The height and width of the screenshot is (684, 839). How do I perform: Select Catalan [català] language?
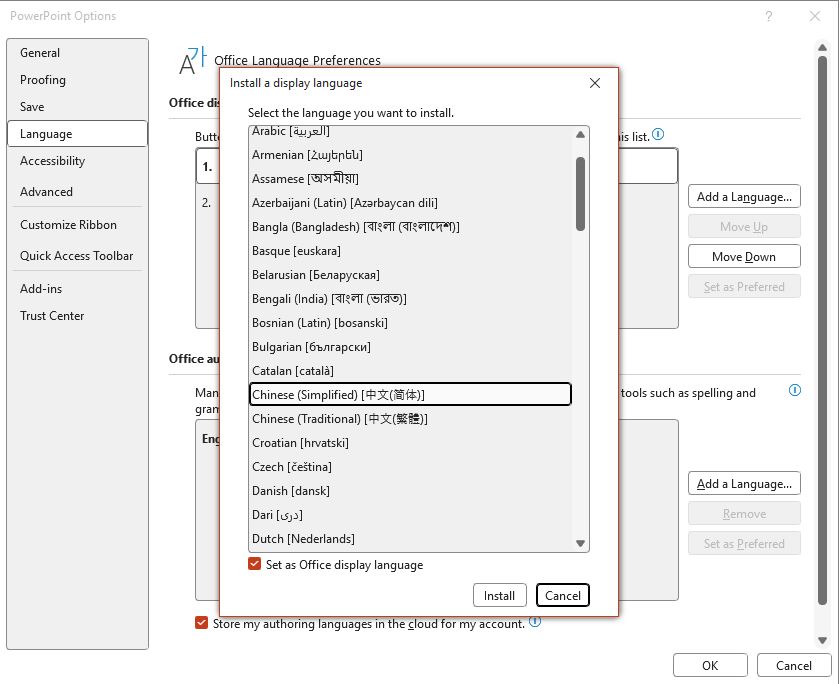coord(410,370)
